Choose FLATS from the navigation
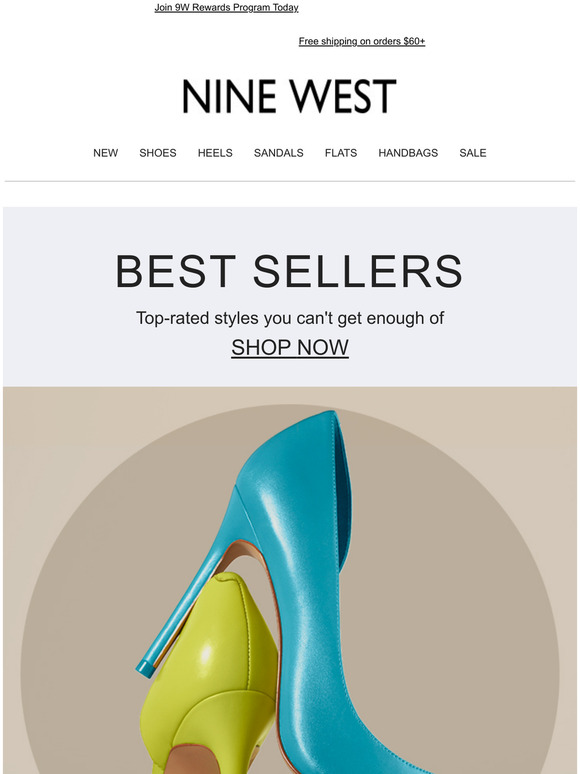This screenshot has height=774, width=580. coord(341,153)
